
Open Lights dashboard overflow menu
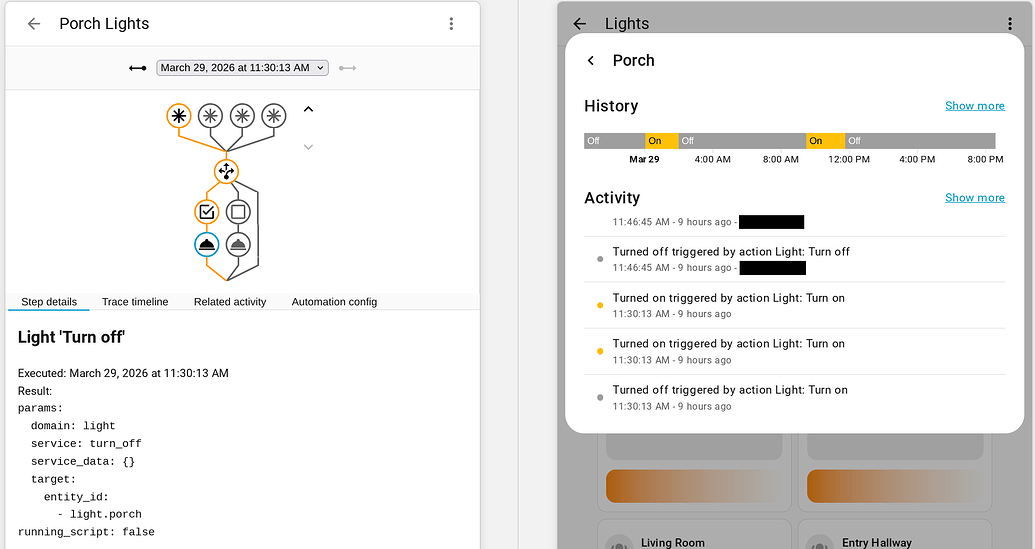pos(1010,24)
